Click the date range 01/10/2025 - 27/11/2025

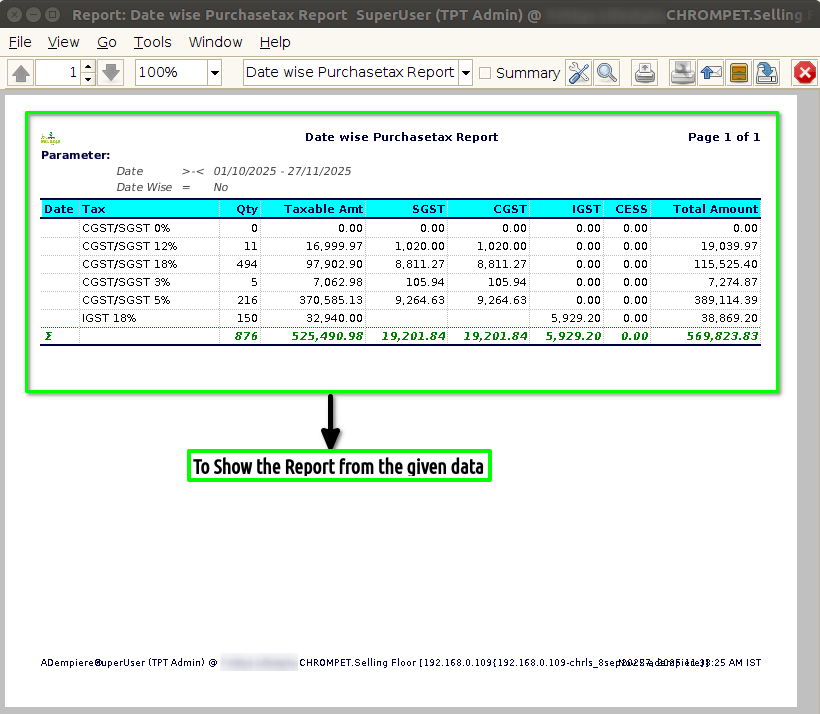(x=282, y=171)
